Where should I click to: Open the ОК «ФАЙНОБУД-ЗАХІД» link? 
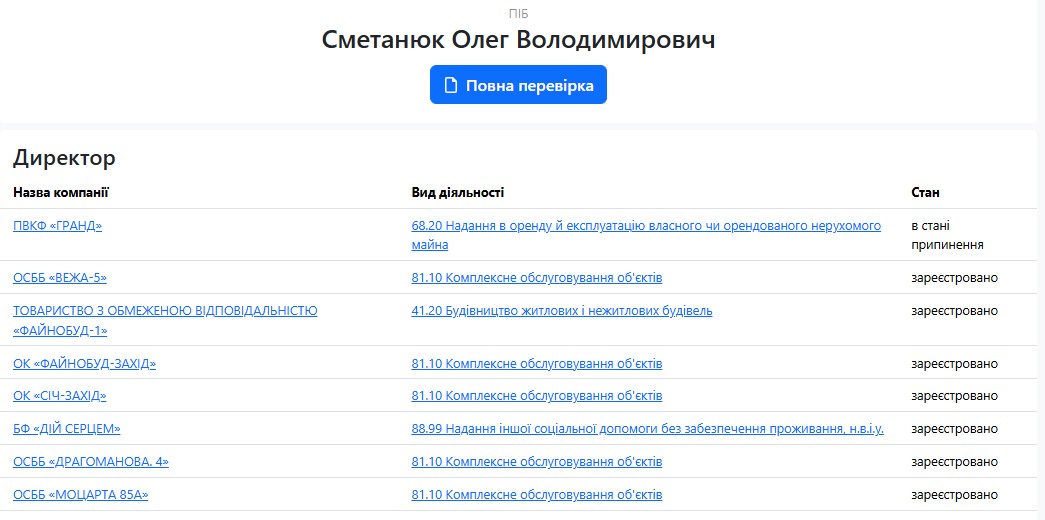pyautogui.click(x=85, y=363)
